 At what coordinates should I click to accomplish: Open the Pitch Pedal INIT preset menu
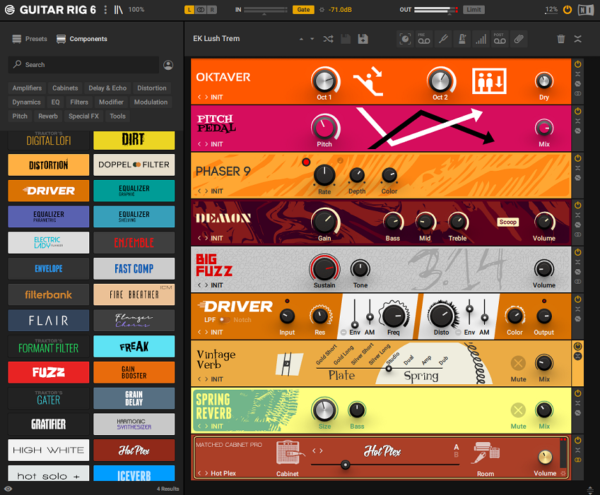(217, 144)
